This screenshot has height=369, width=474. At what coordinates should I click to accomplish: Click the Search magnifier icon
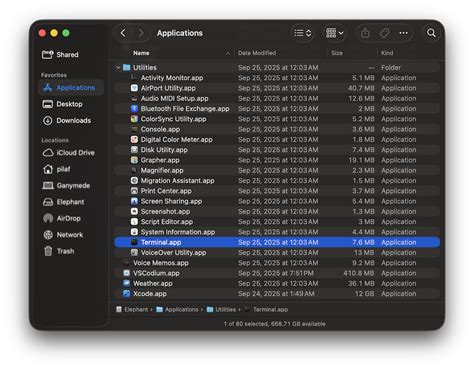click(x=431, y=33)
